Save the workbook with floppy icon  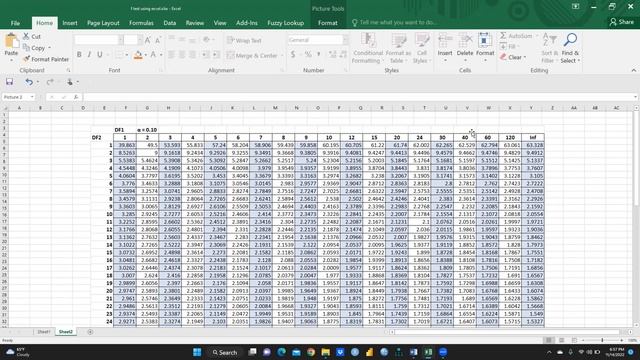point(9,82)
